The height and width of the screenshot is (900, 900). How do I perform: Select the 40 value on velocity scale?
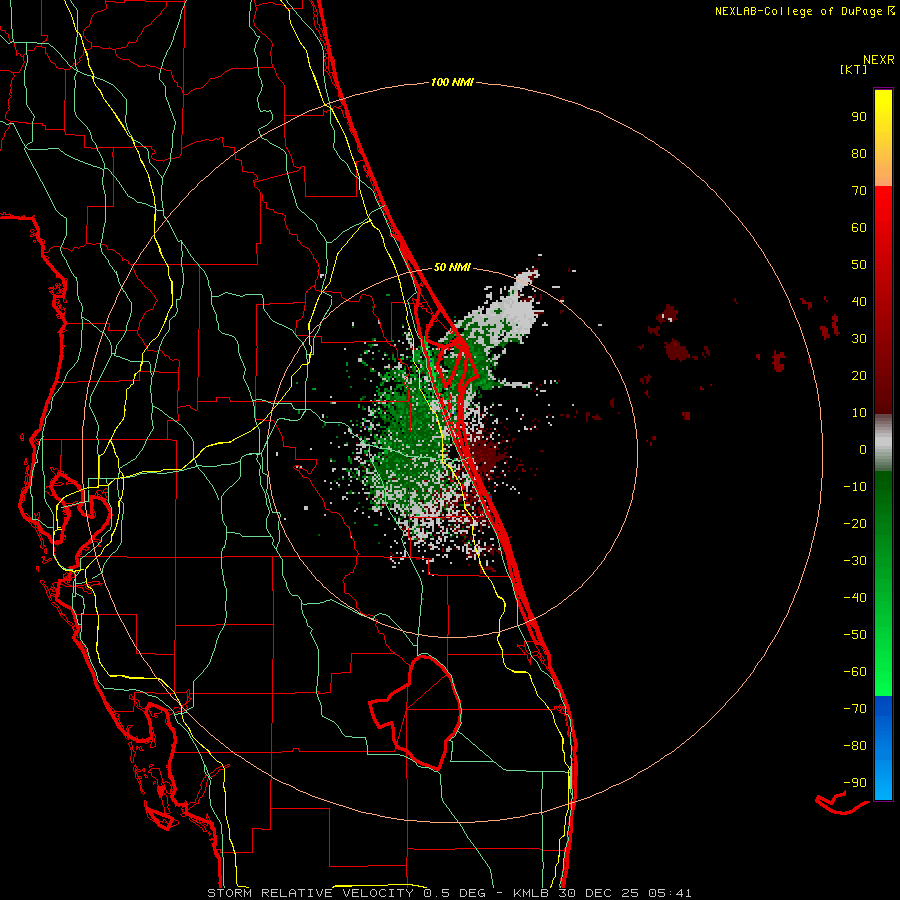(859, 301)
